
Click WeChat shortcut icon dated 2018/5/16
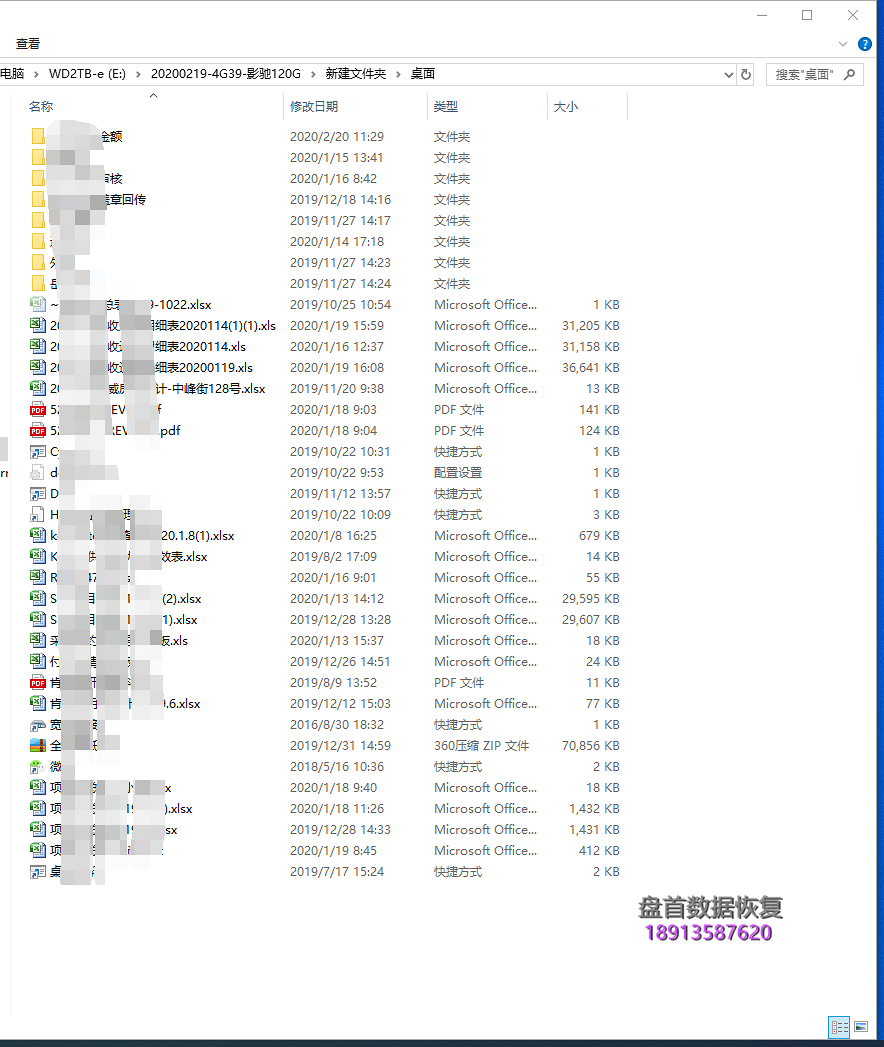[x=37, y=767]
